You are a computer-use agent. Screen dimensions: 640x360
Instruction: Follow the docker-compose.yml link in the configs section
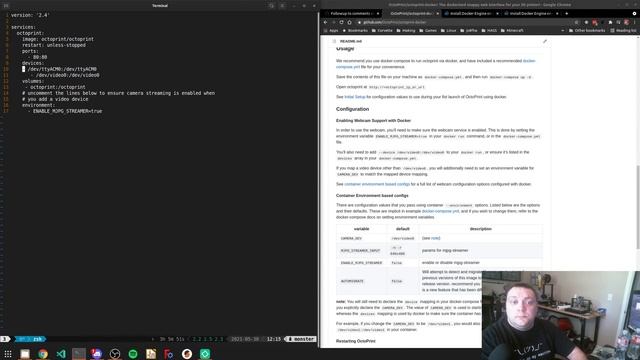tap(440, 211)
